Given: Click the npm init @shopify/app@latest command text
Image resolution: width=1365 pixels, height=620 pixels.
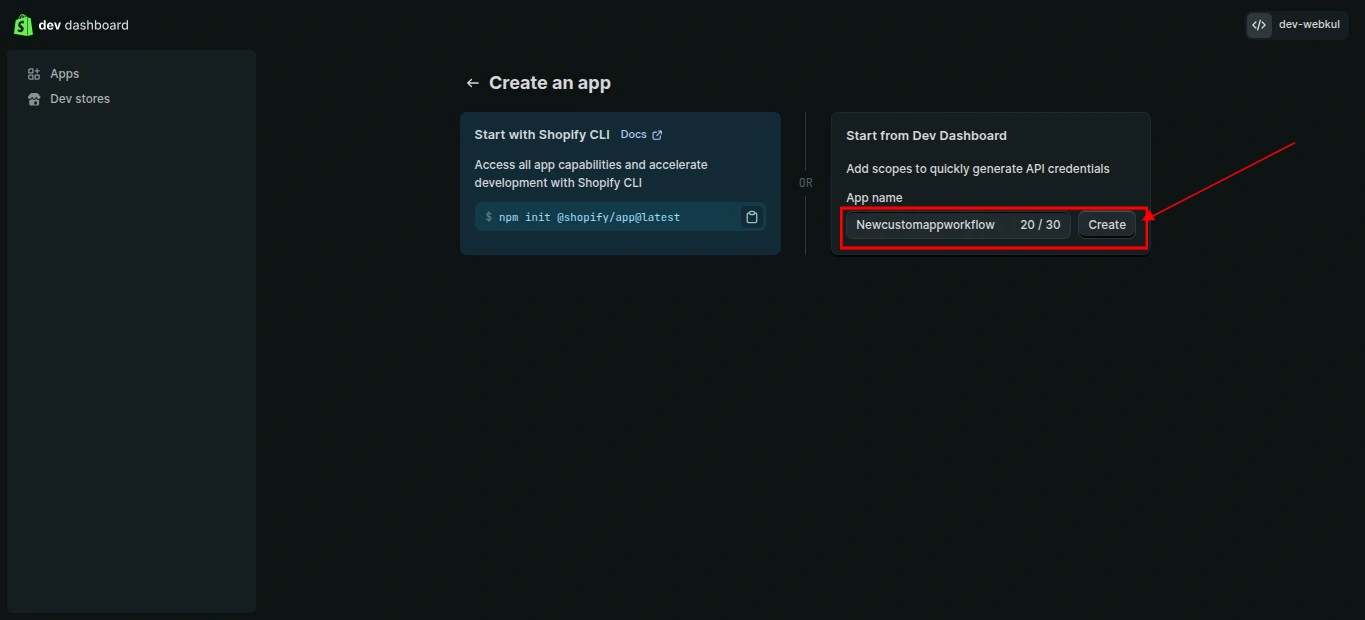Looking at the screenshot, I should pos(589,217).
